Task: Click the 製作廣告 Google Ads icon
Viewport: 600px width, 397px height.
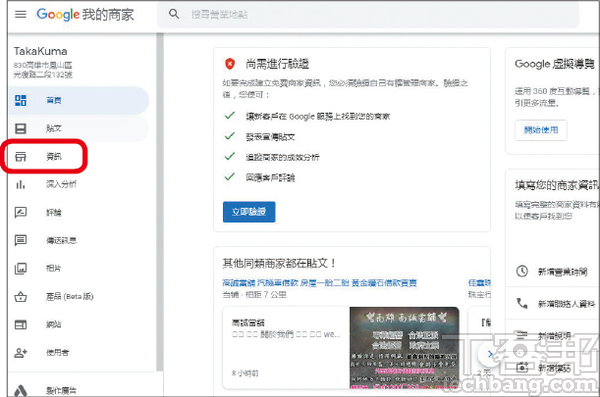Action: coord(21,390)
